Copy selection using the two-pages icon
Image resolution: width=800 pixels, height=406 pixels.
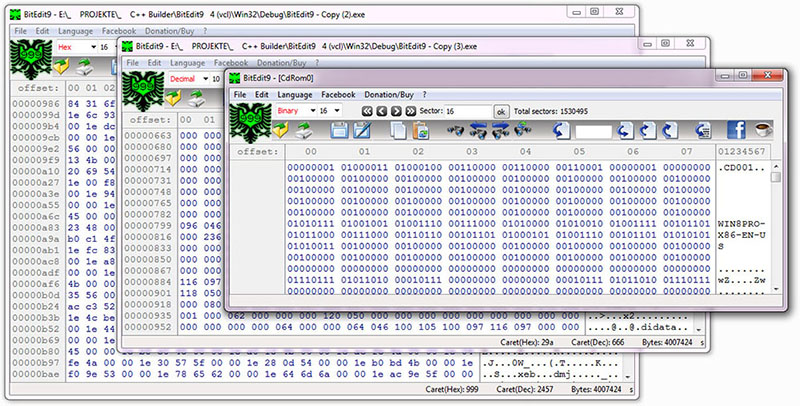398,131
